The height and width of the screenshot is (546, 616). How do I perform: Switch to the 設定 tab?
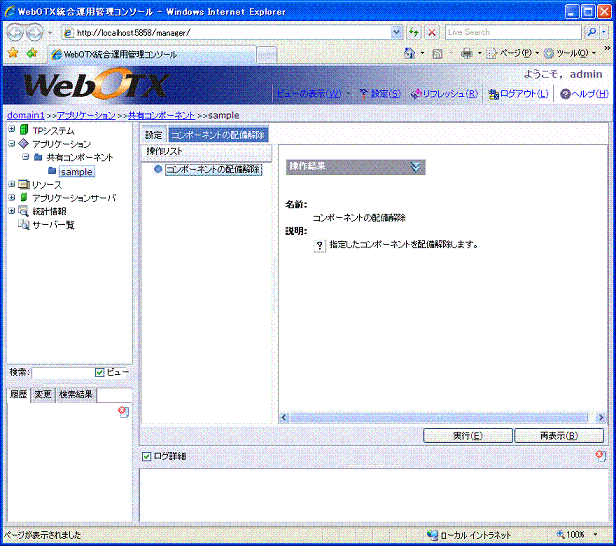coord(153,134)
